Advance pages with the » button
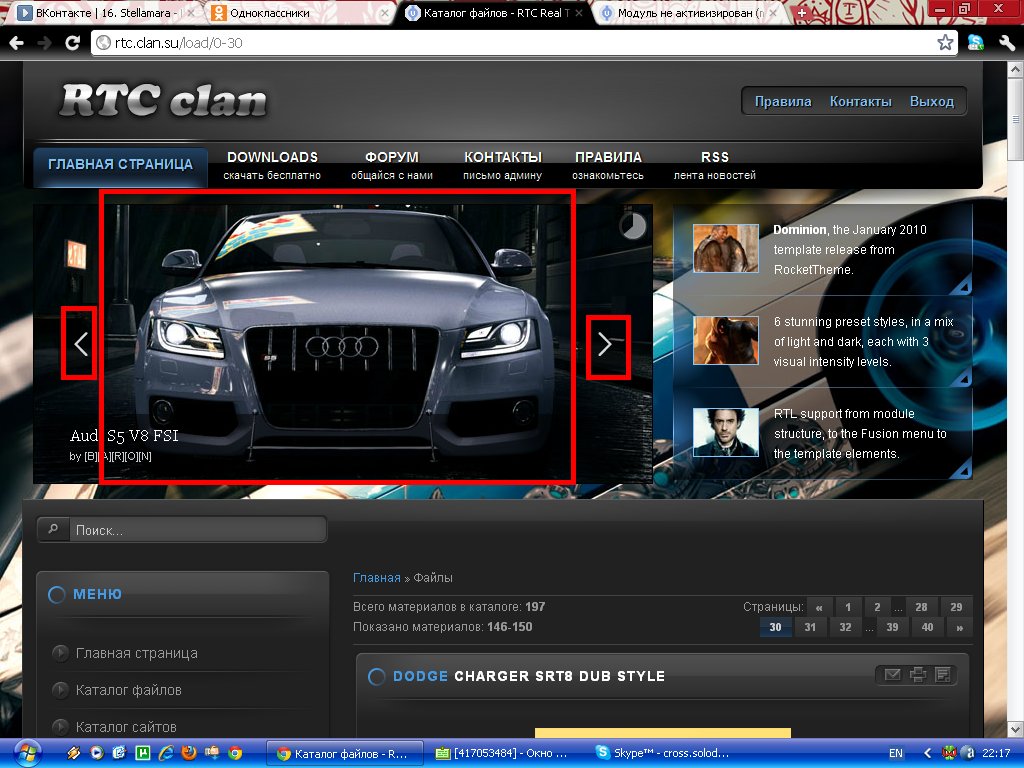This screenshot has height=768, width=1024. [x=959, y=627]
